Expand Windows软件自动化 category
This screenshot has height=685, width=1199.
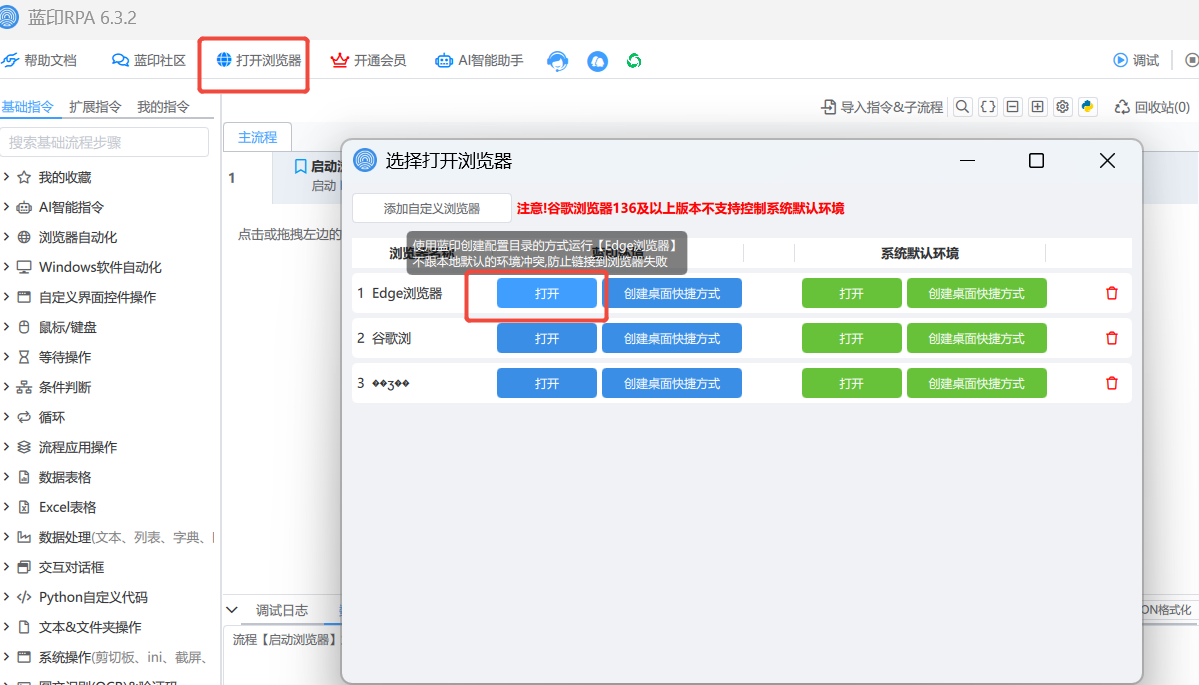tap(6, 267)
